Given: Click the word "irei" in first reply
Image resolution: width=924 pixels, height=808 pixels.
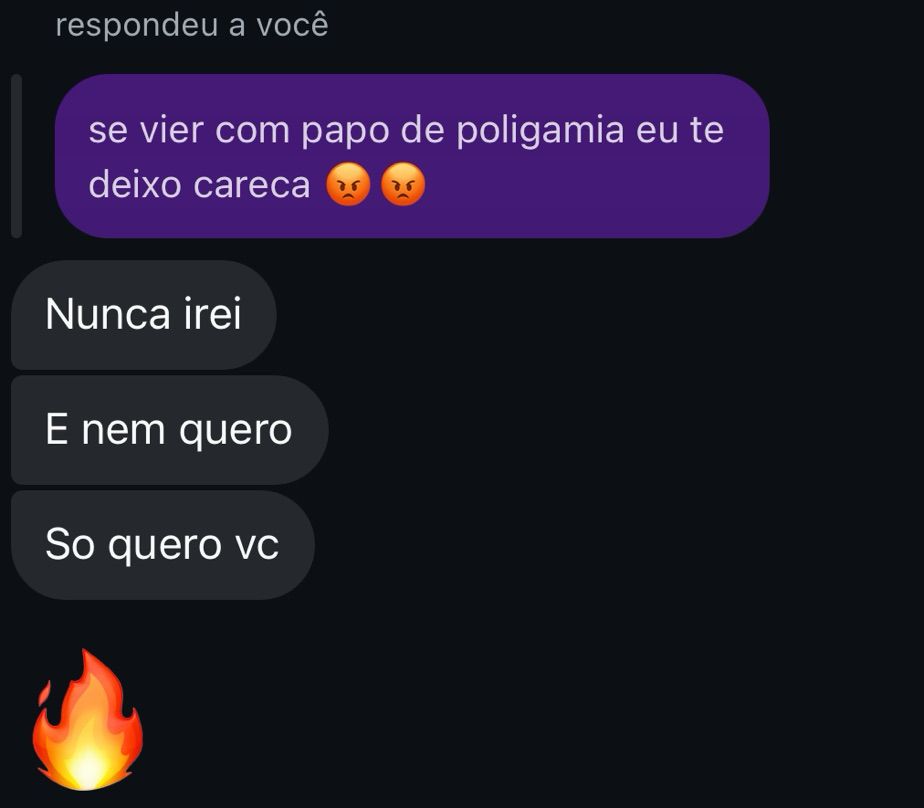Looking at the screenshot, I should click(213, 314).
